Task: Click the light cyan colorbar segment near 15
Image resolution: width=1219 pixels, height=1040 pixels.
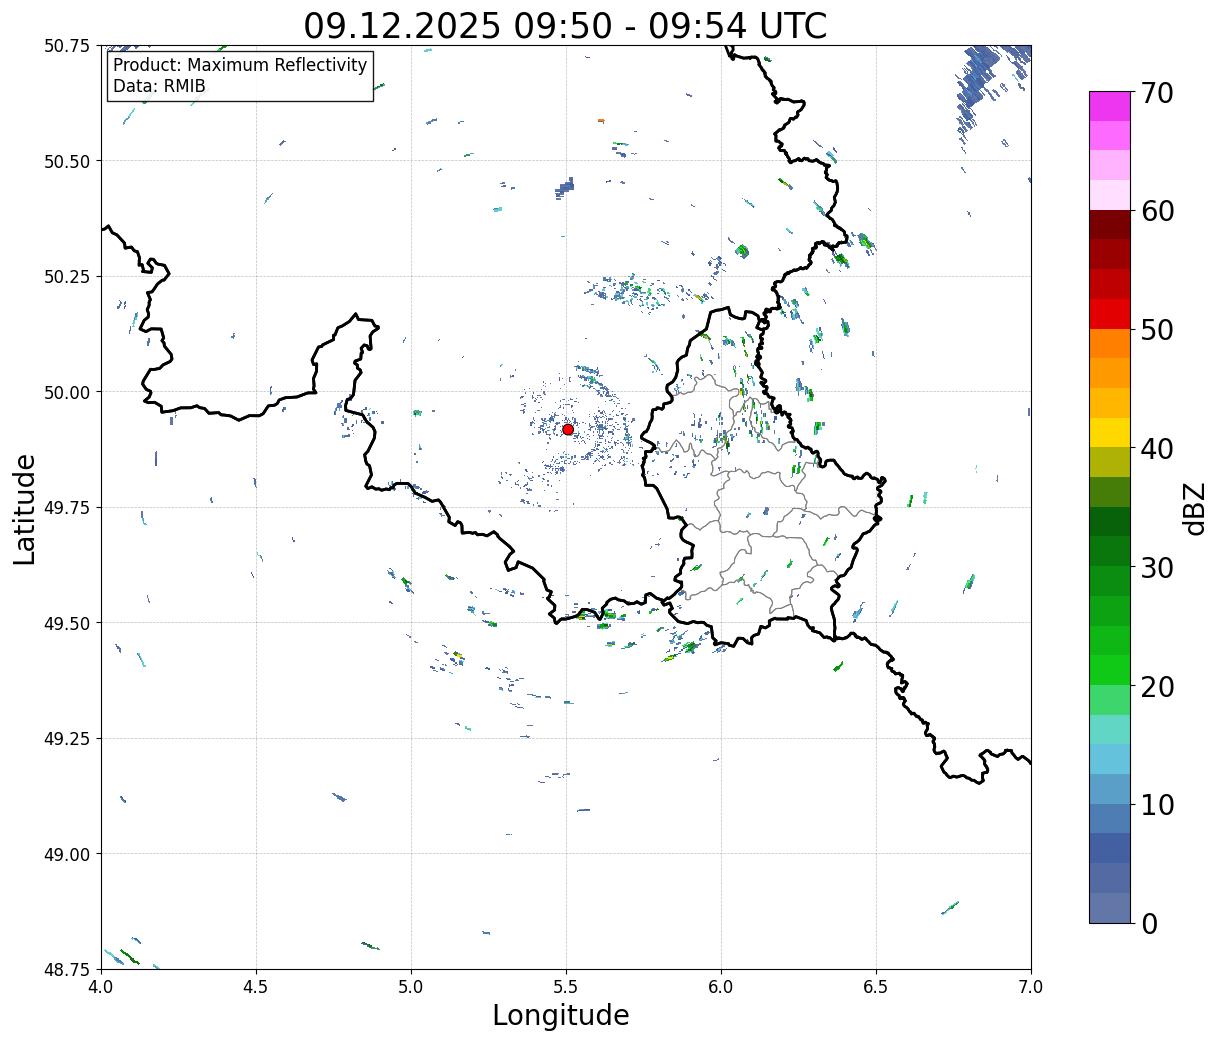Action: 1110,730
